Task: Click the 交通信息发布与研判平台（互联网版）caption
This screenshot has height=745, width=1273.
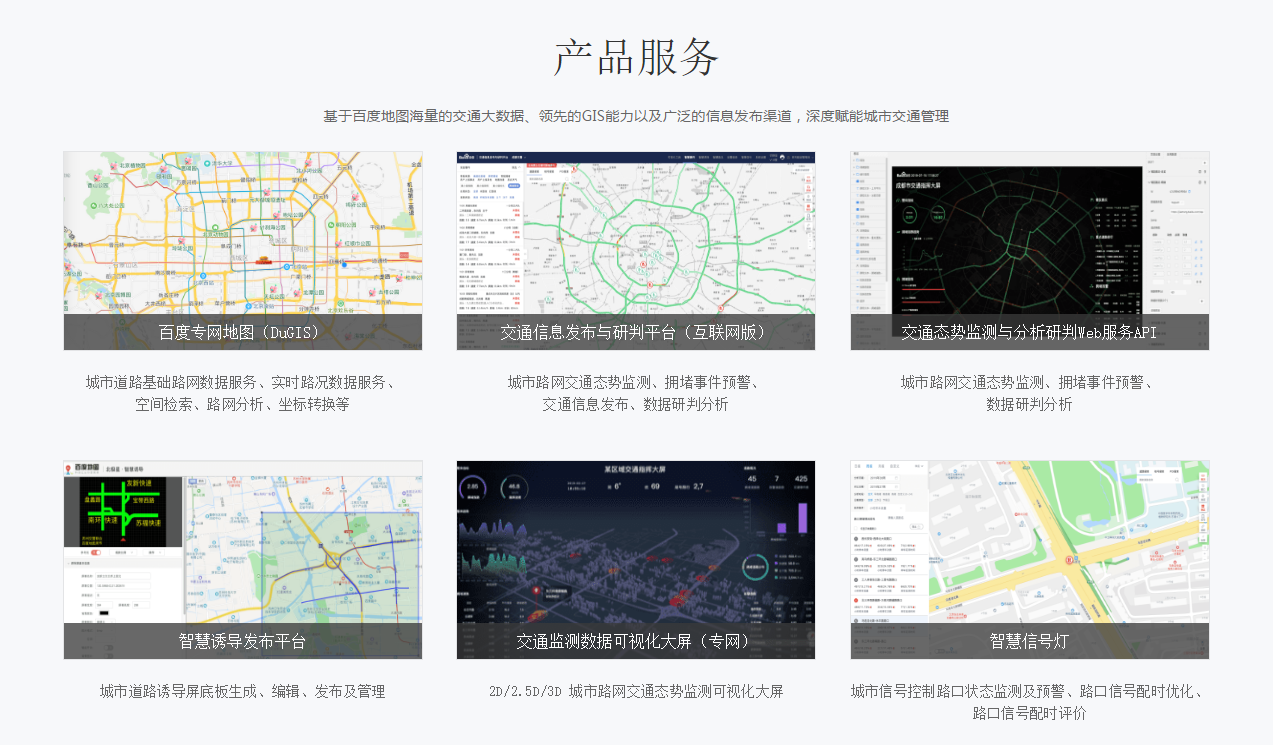Action: pos(636,332)
